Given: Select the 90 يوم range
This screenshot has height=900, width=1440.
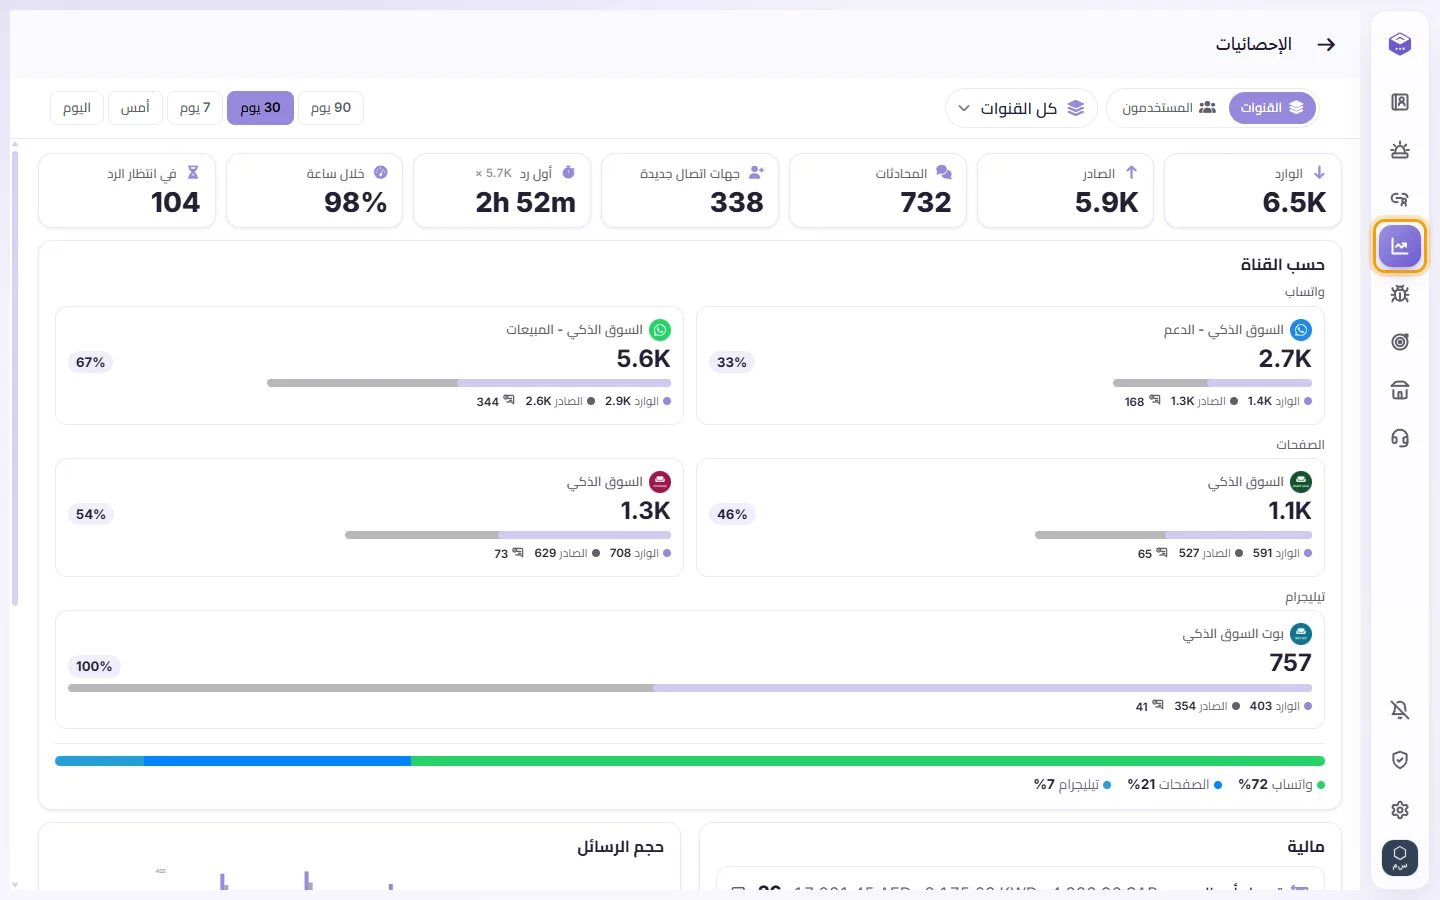Looking at the screenshot, I should tap(331, 108).
